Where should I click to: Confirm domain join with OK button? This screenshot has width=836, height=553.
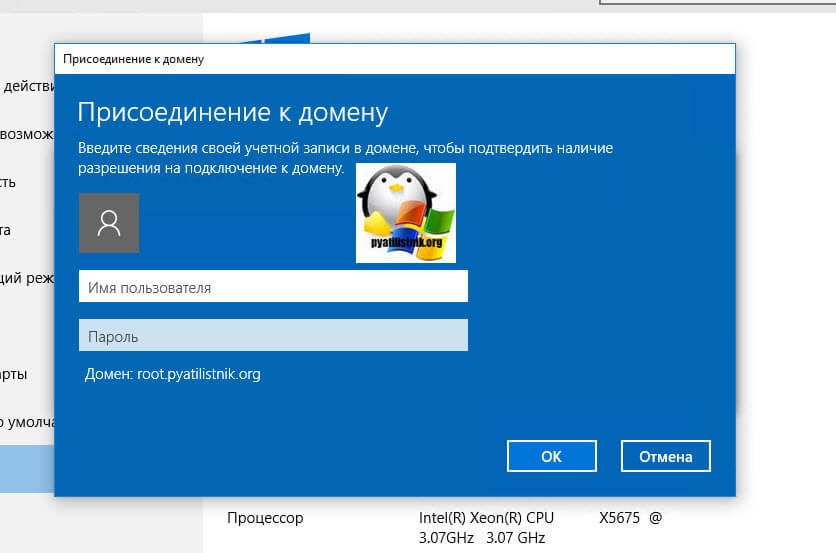click(552, 456)
